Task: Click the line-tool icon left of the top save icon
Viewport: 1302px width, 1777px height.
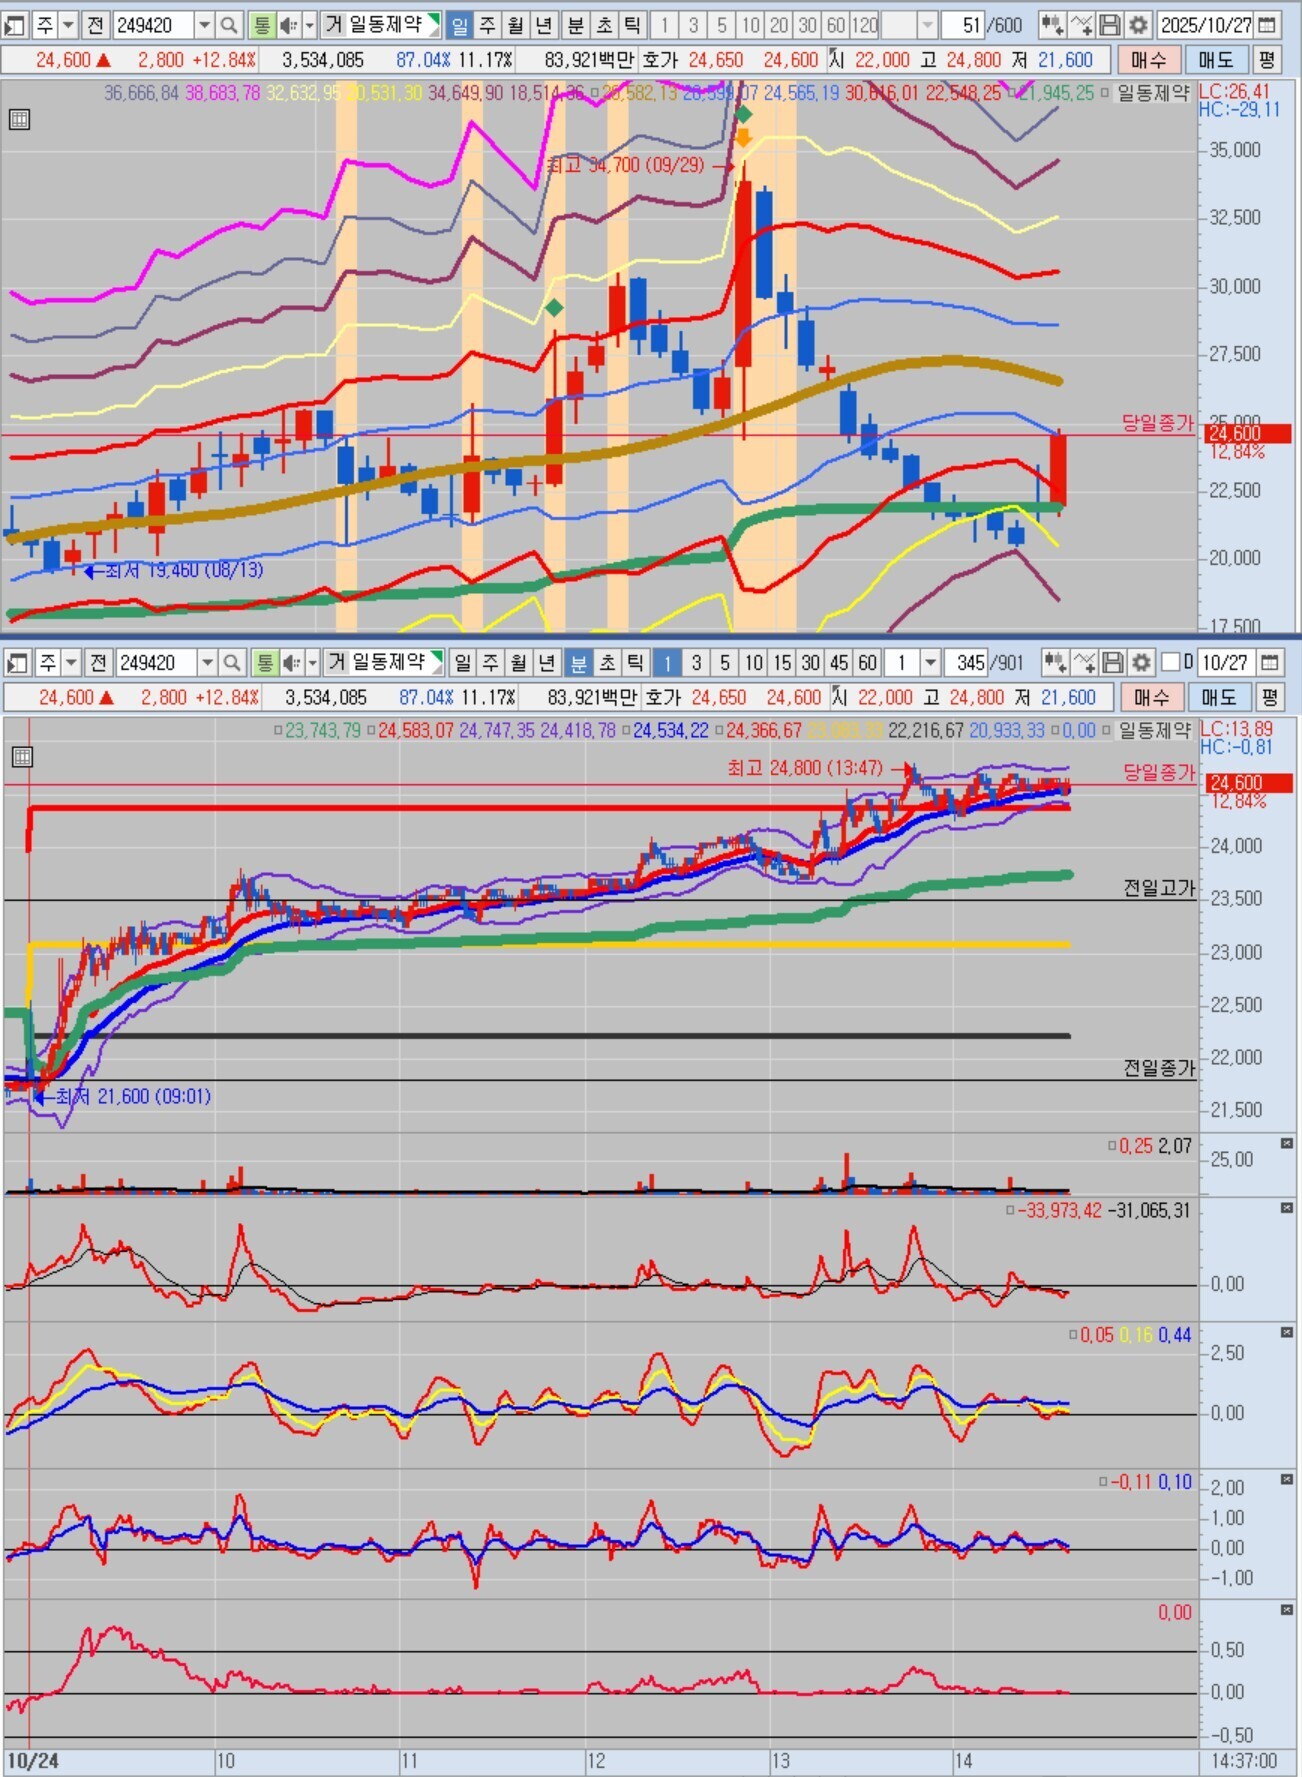Action: [1081, 25]
